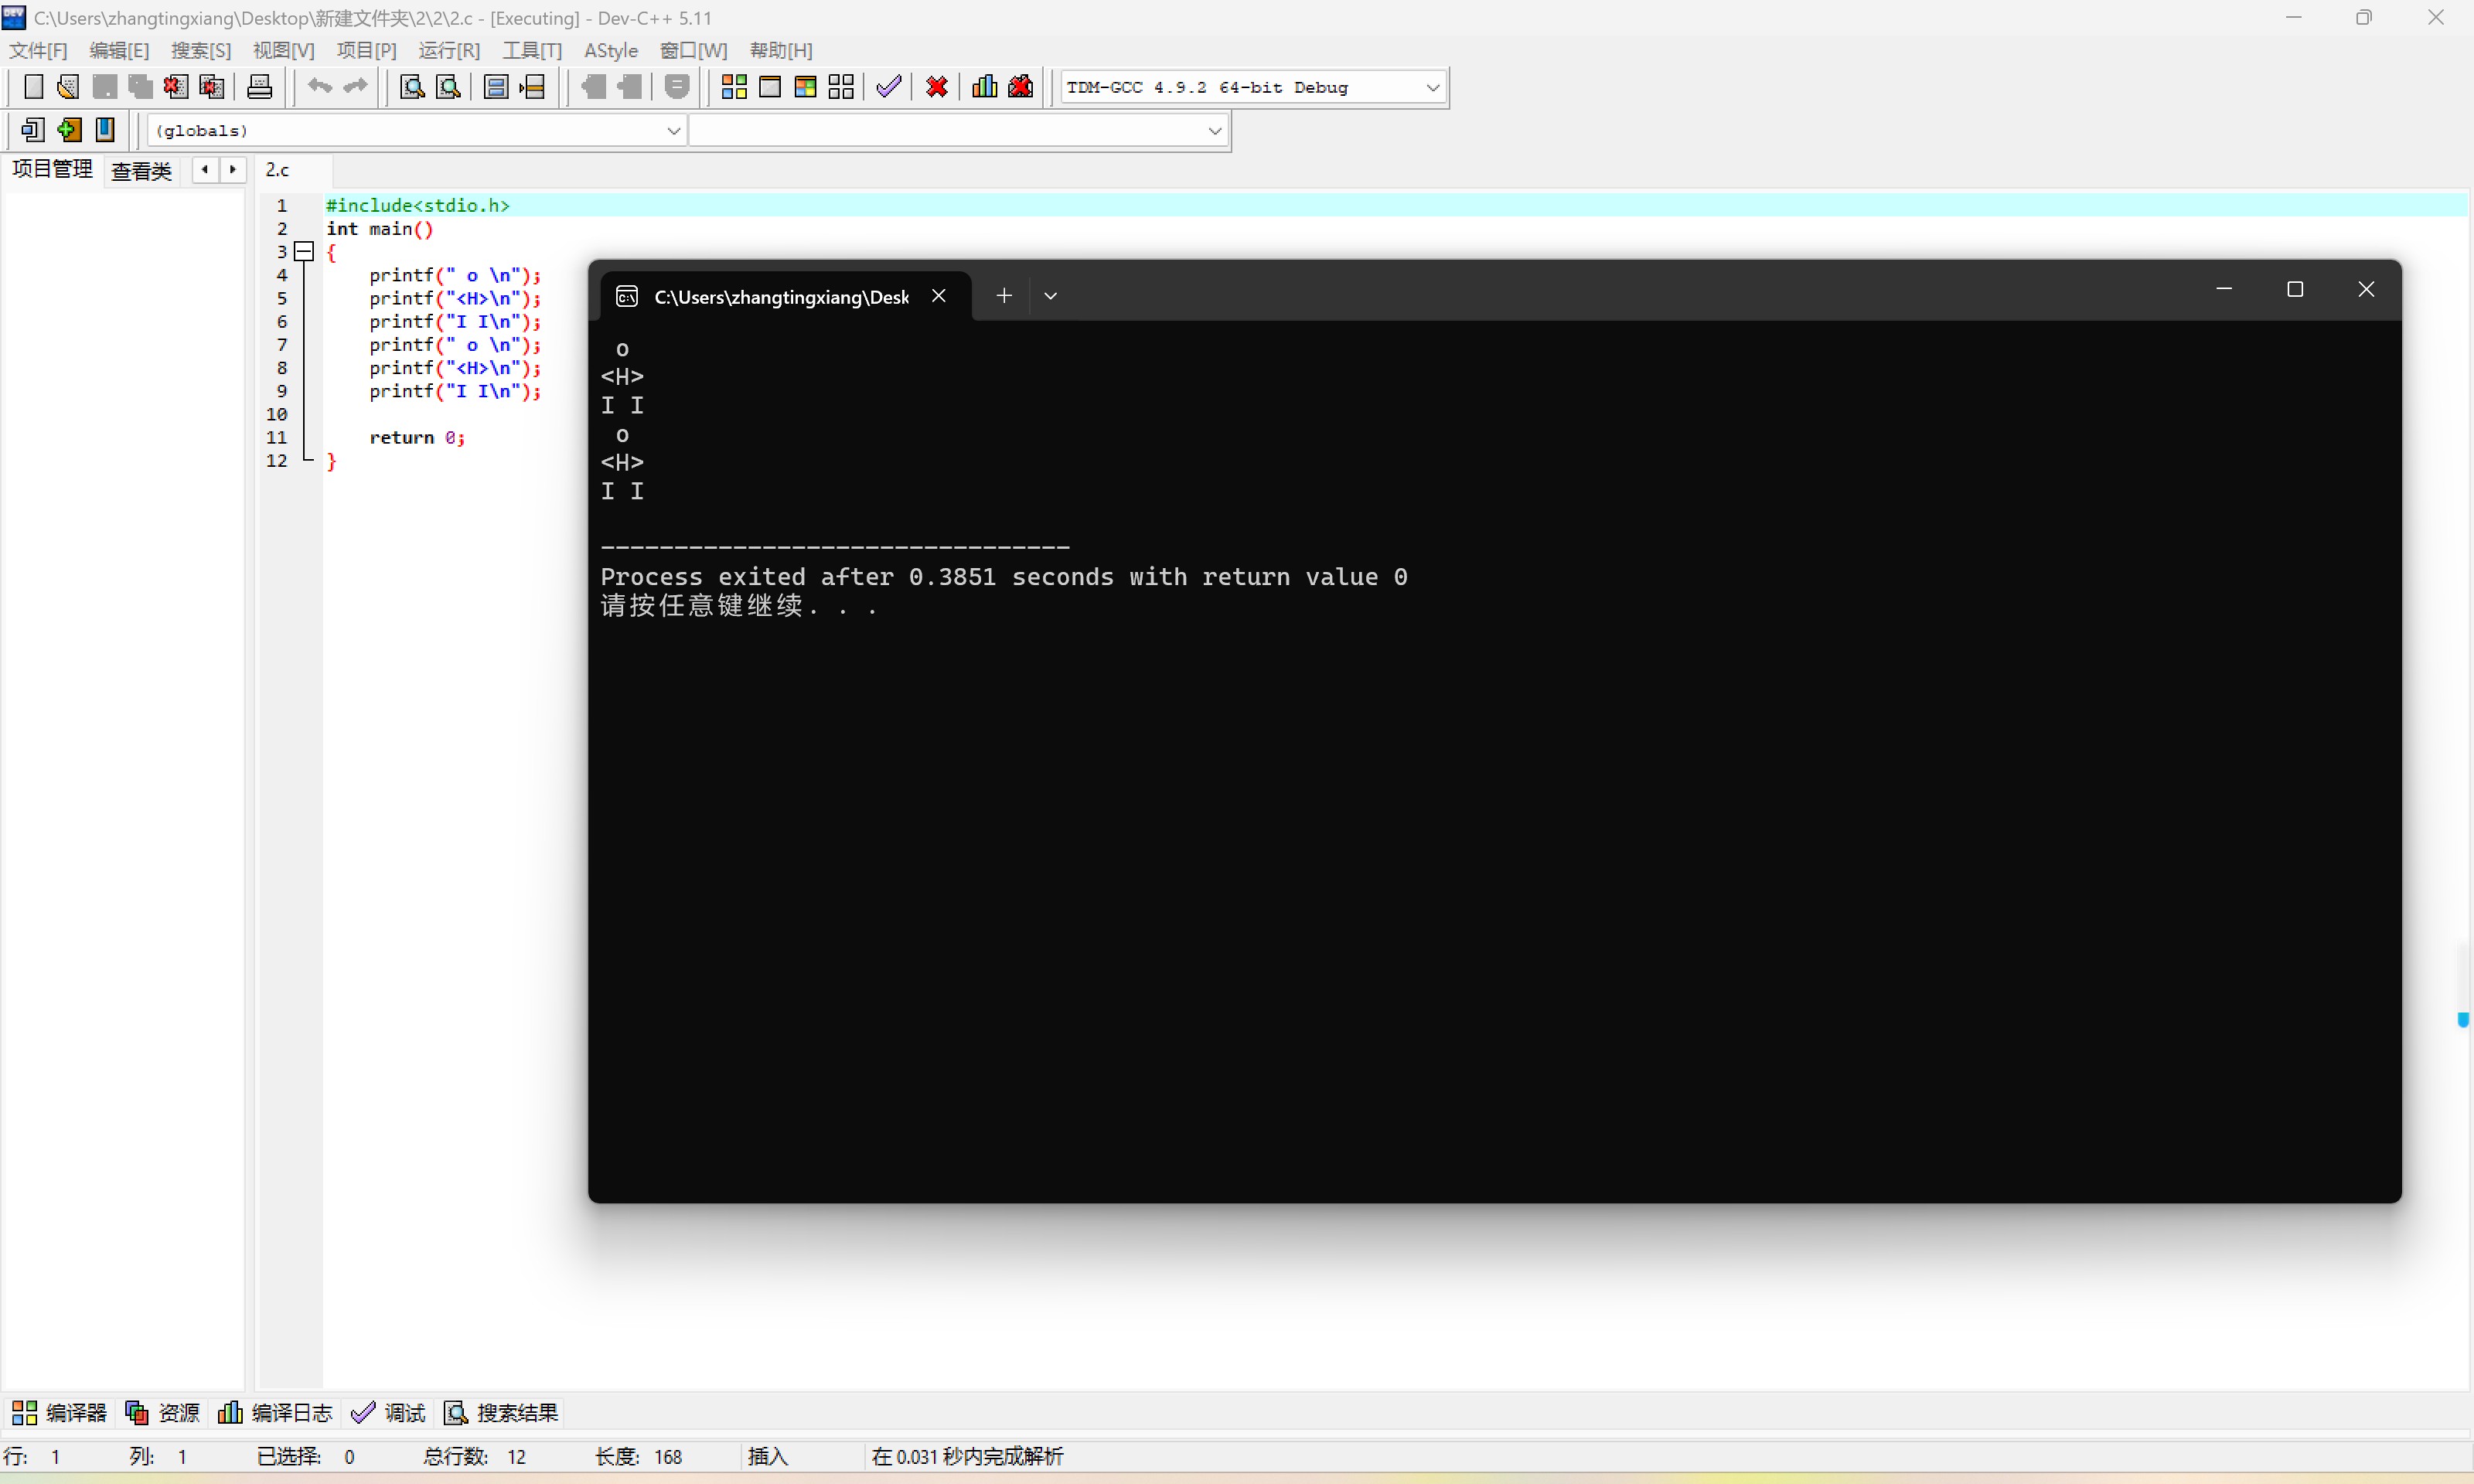Expand the (globals) scope dropdown

673,131
